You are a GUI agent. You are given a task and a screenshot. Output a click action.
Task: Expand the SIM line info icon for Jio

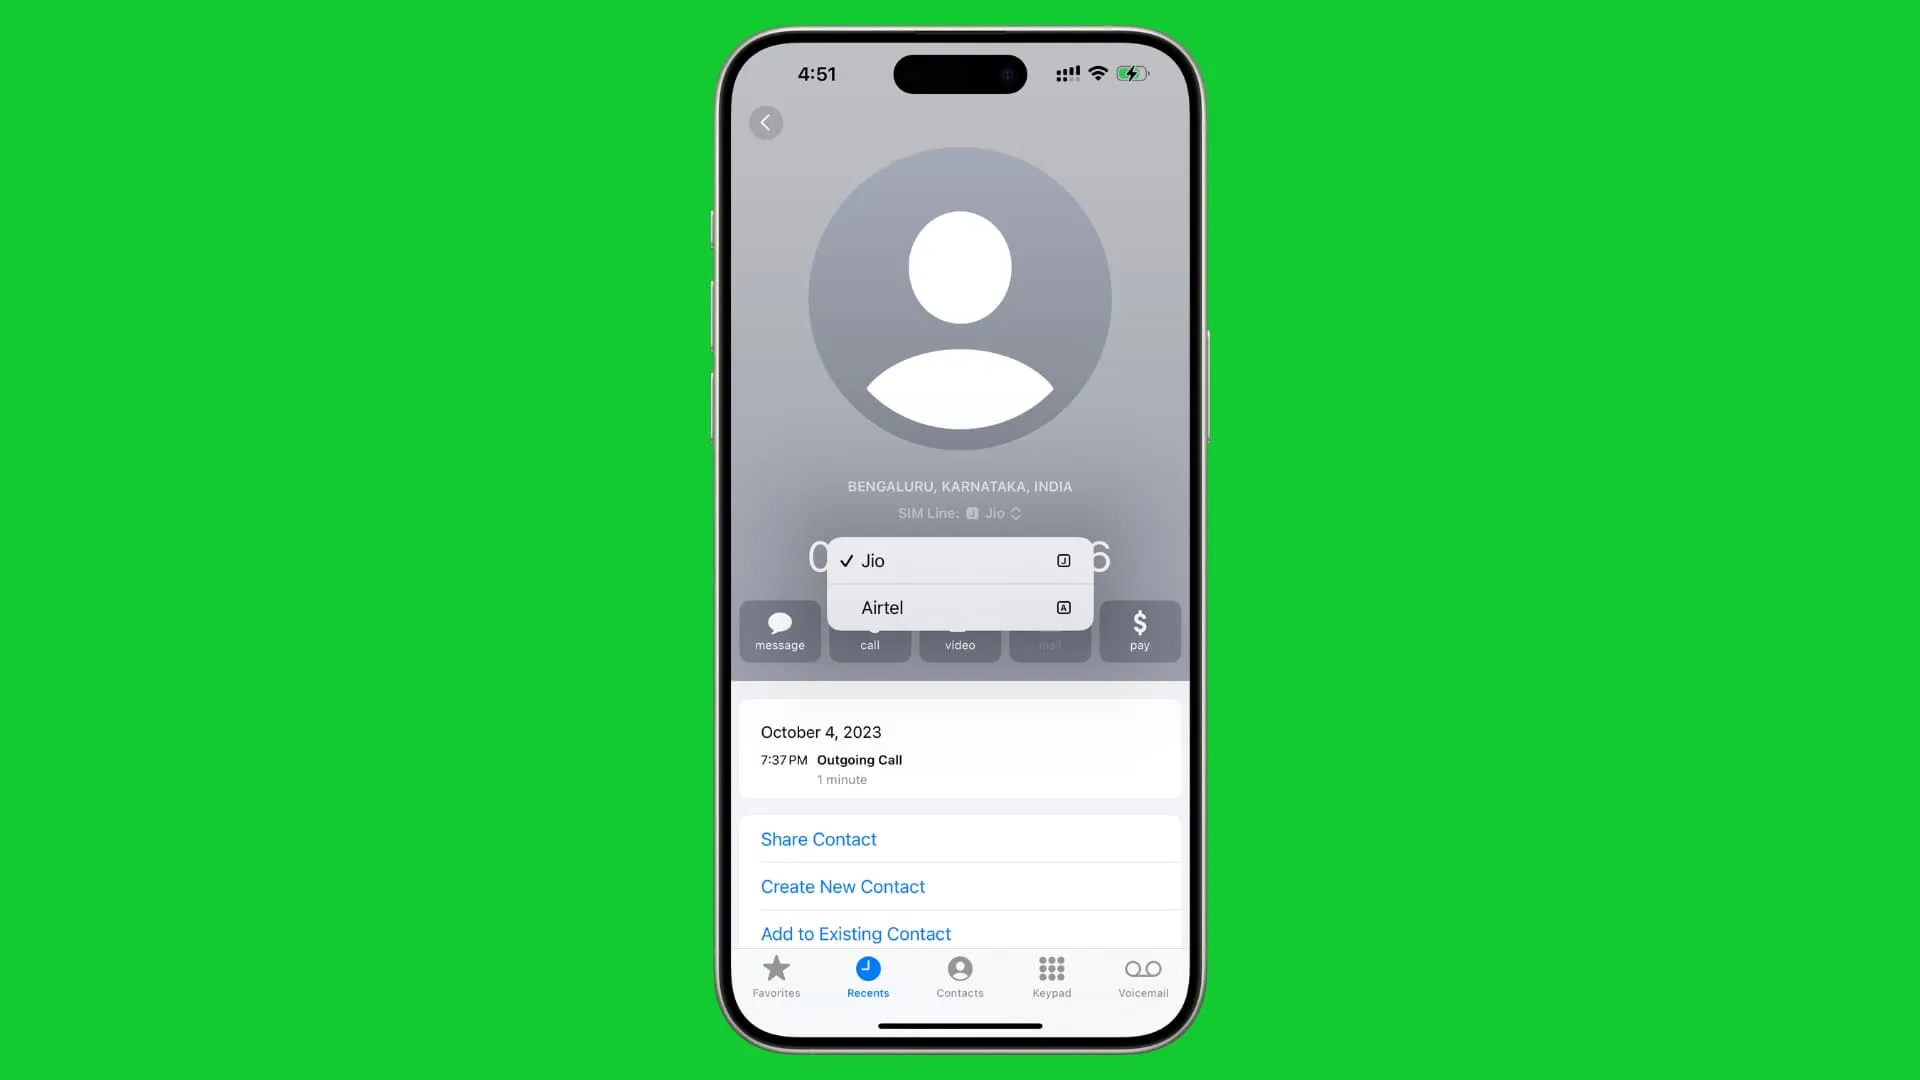pyautogui.click(x=1063, y=559)
